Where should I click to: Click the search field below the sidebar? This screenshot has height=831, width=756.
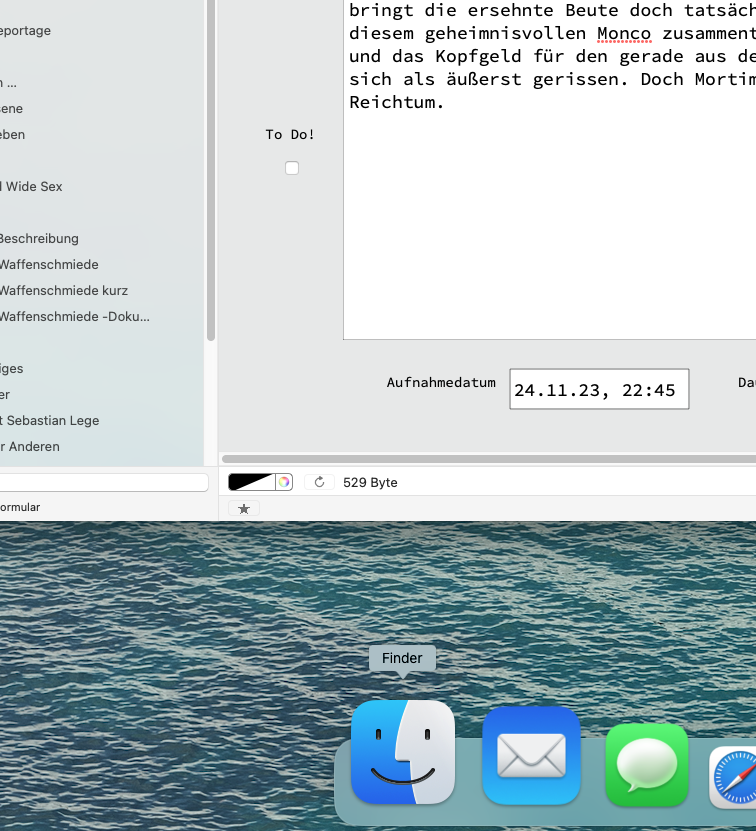(100, 482)
